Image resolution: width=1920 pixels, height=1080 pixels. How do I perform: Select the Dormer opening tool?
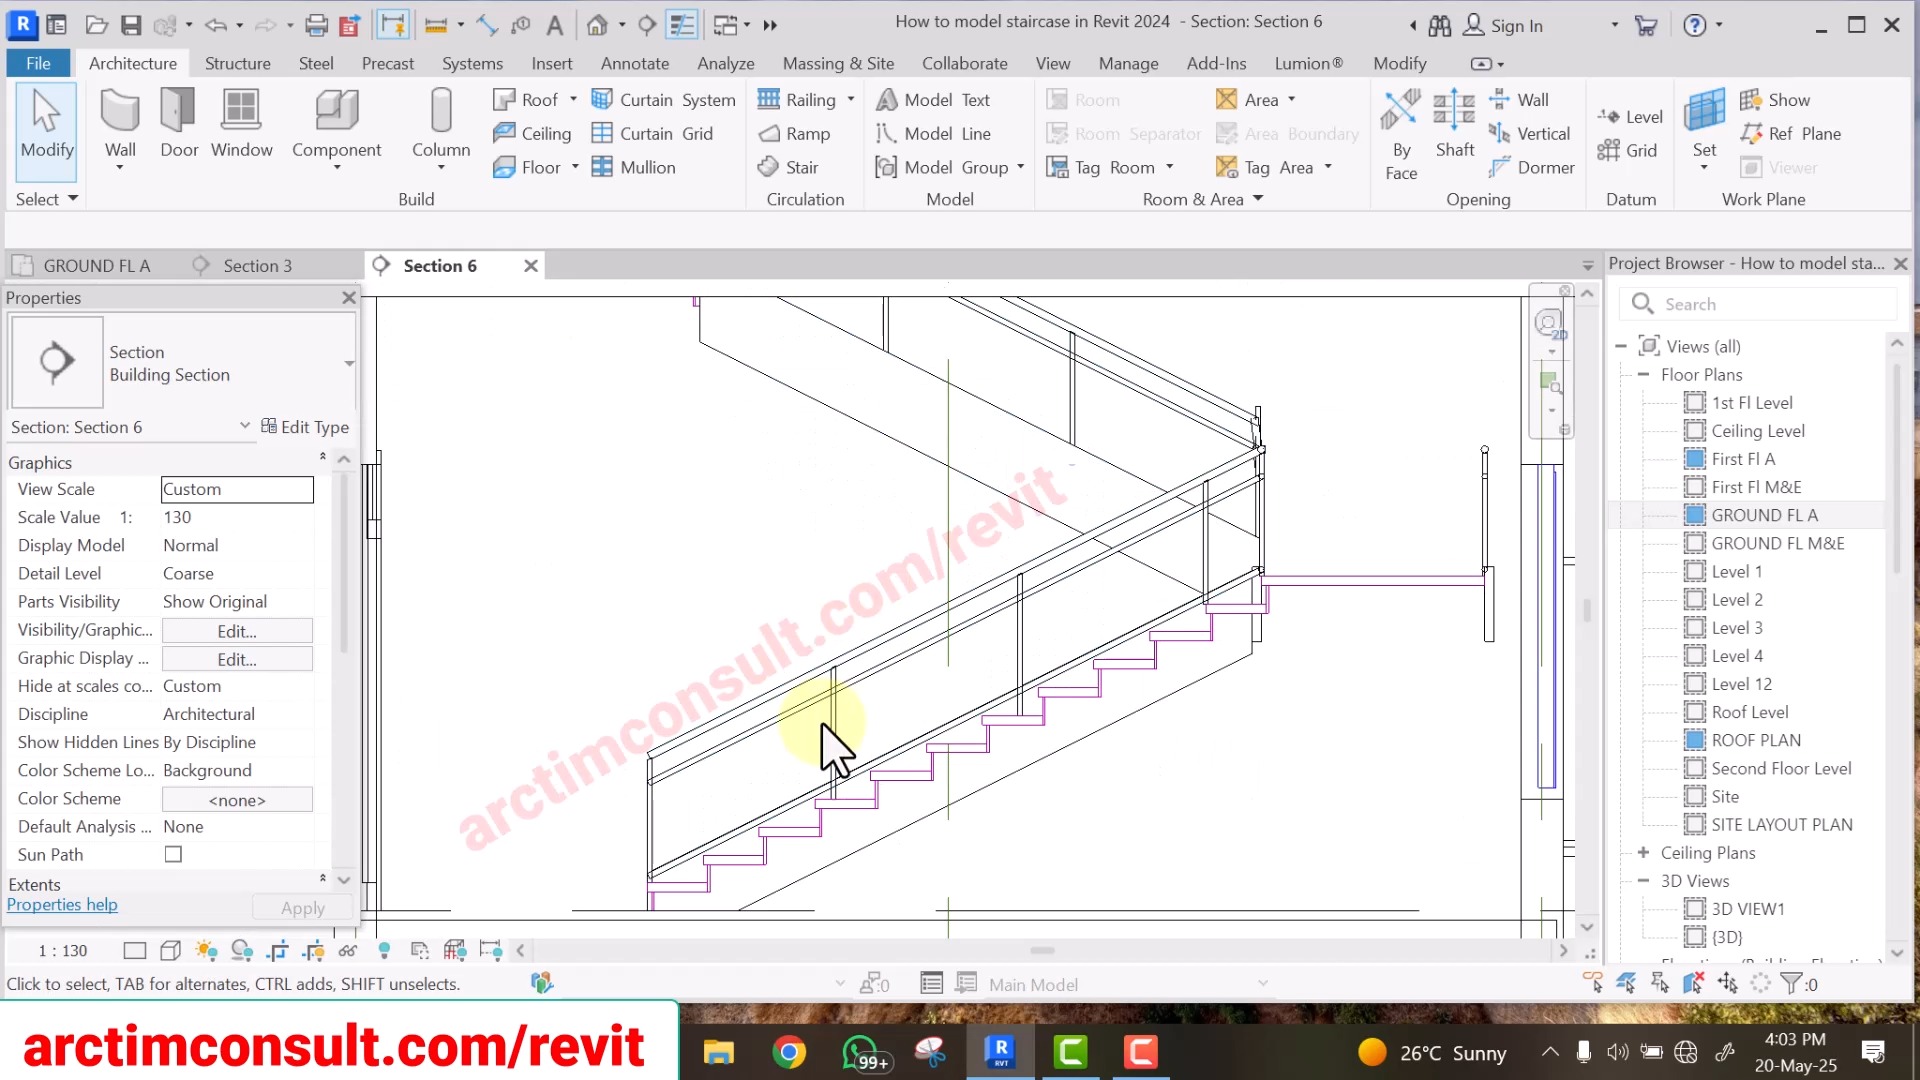tap(1531, 167)
